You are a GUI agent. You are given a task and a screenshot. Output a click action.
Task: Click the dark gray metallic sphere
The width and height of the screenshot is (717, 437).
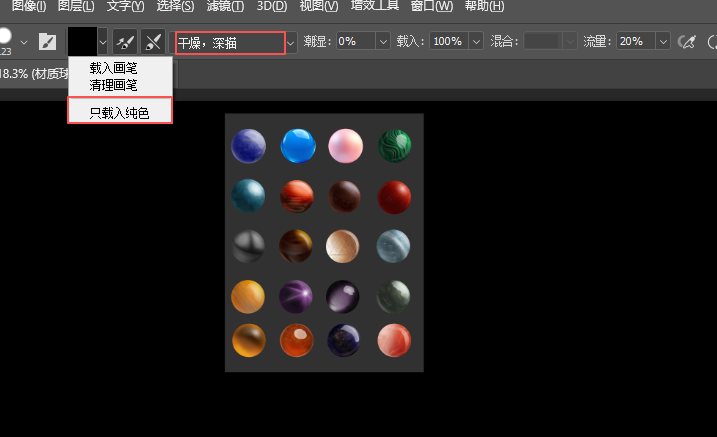click(248, 246)
